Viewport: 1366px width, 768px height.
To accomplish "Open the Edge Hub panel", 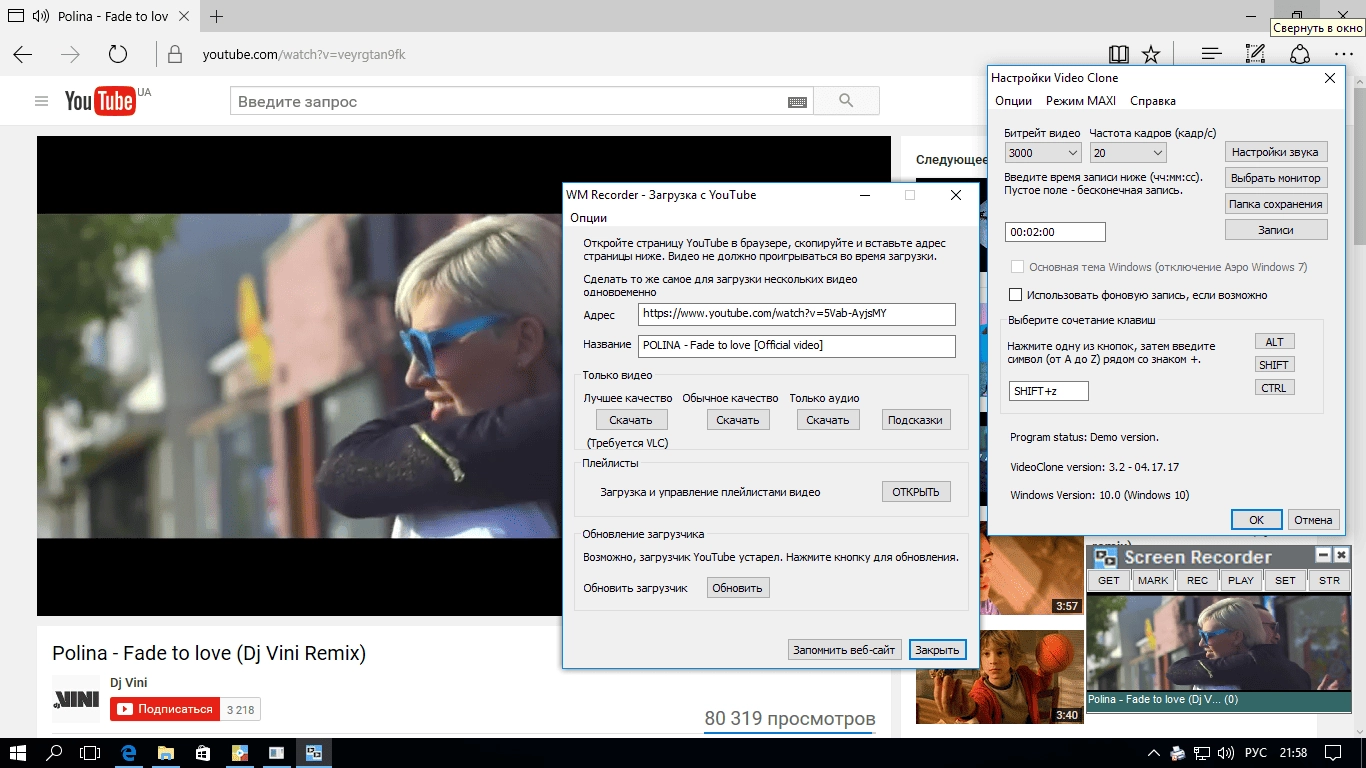I will click(x=1211, y=54).
